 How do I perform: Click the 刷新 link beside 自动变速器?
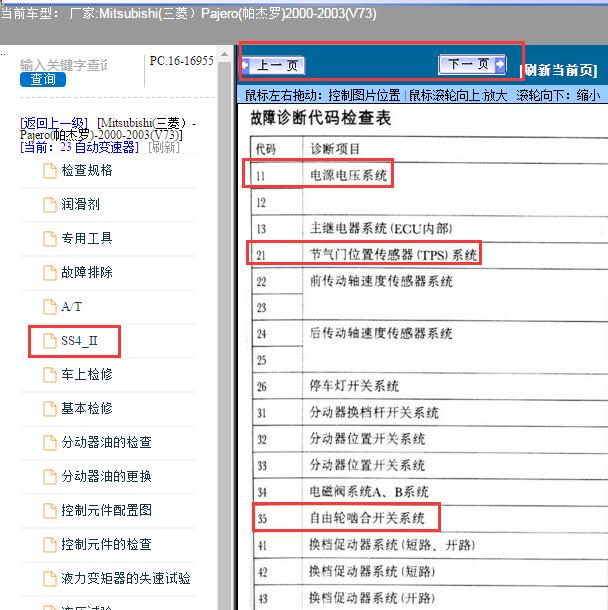[x=164, y=147]
